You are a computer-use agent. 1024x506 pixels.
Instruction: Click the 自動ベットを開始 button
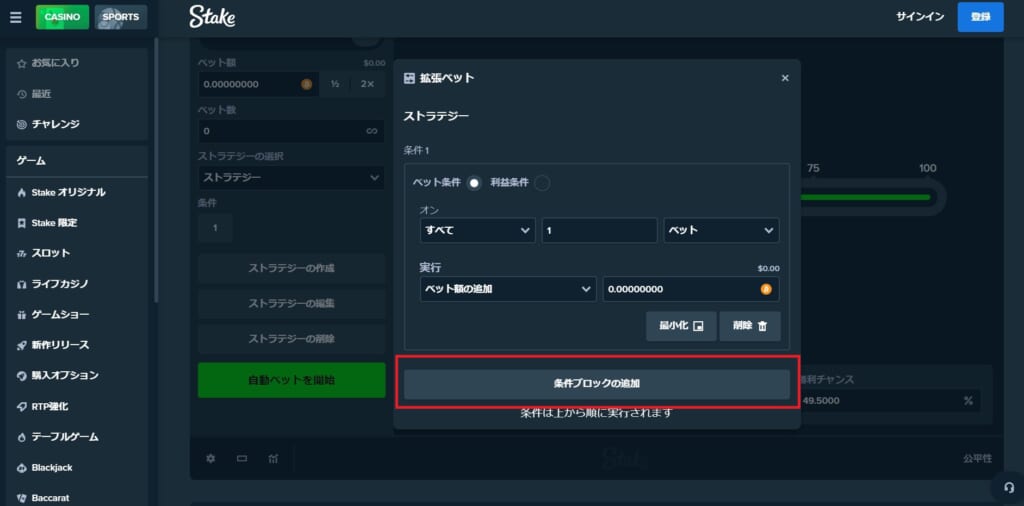coord(291,380)
